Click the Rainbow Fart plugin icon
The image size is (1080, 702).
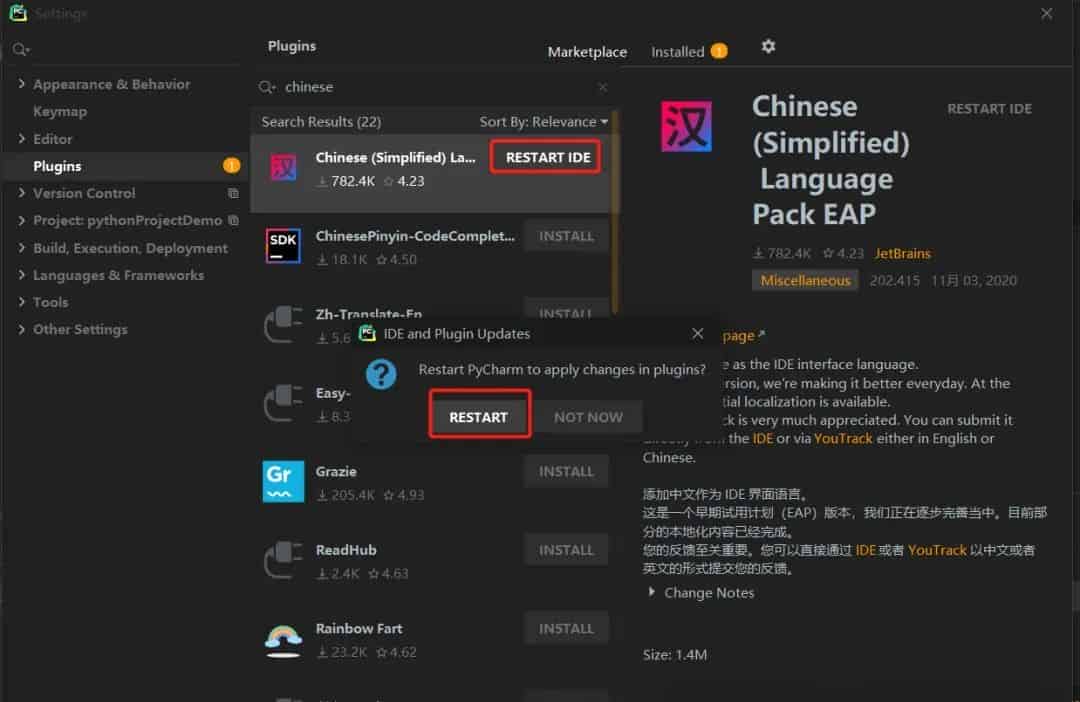(283, 639)
